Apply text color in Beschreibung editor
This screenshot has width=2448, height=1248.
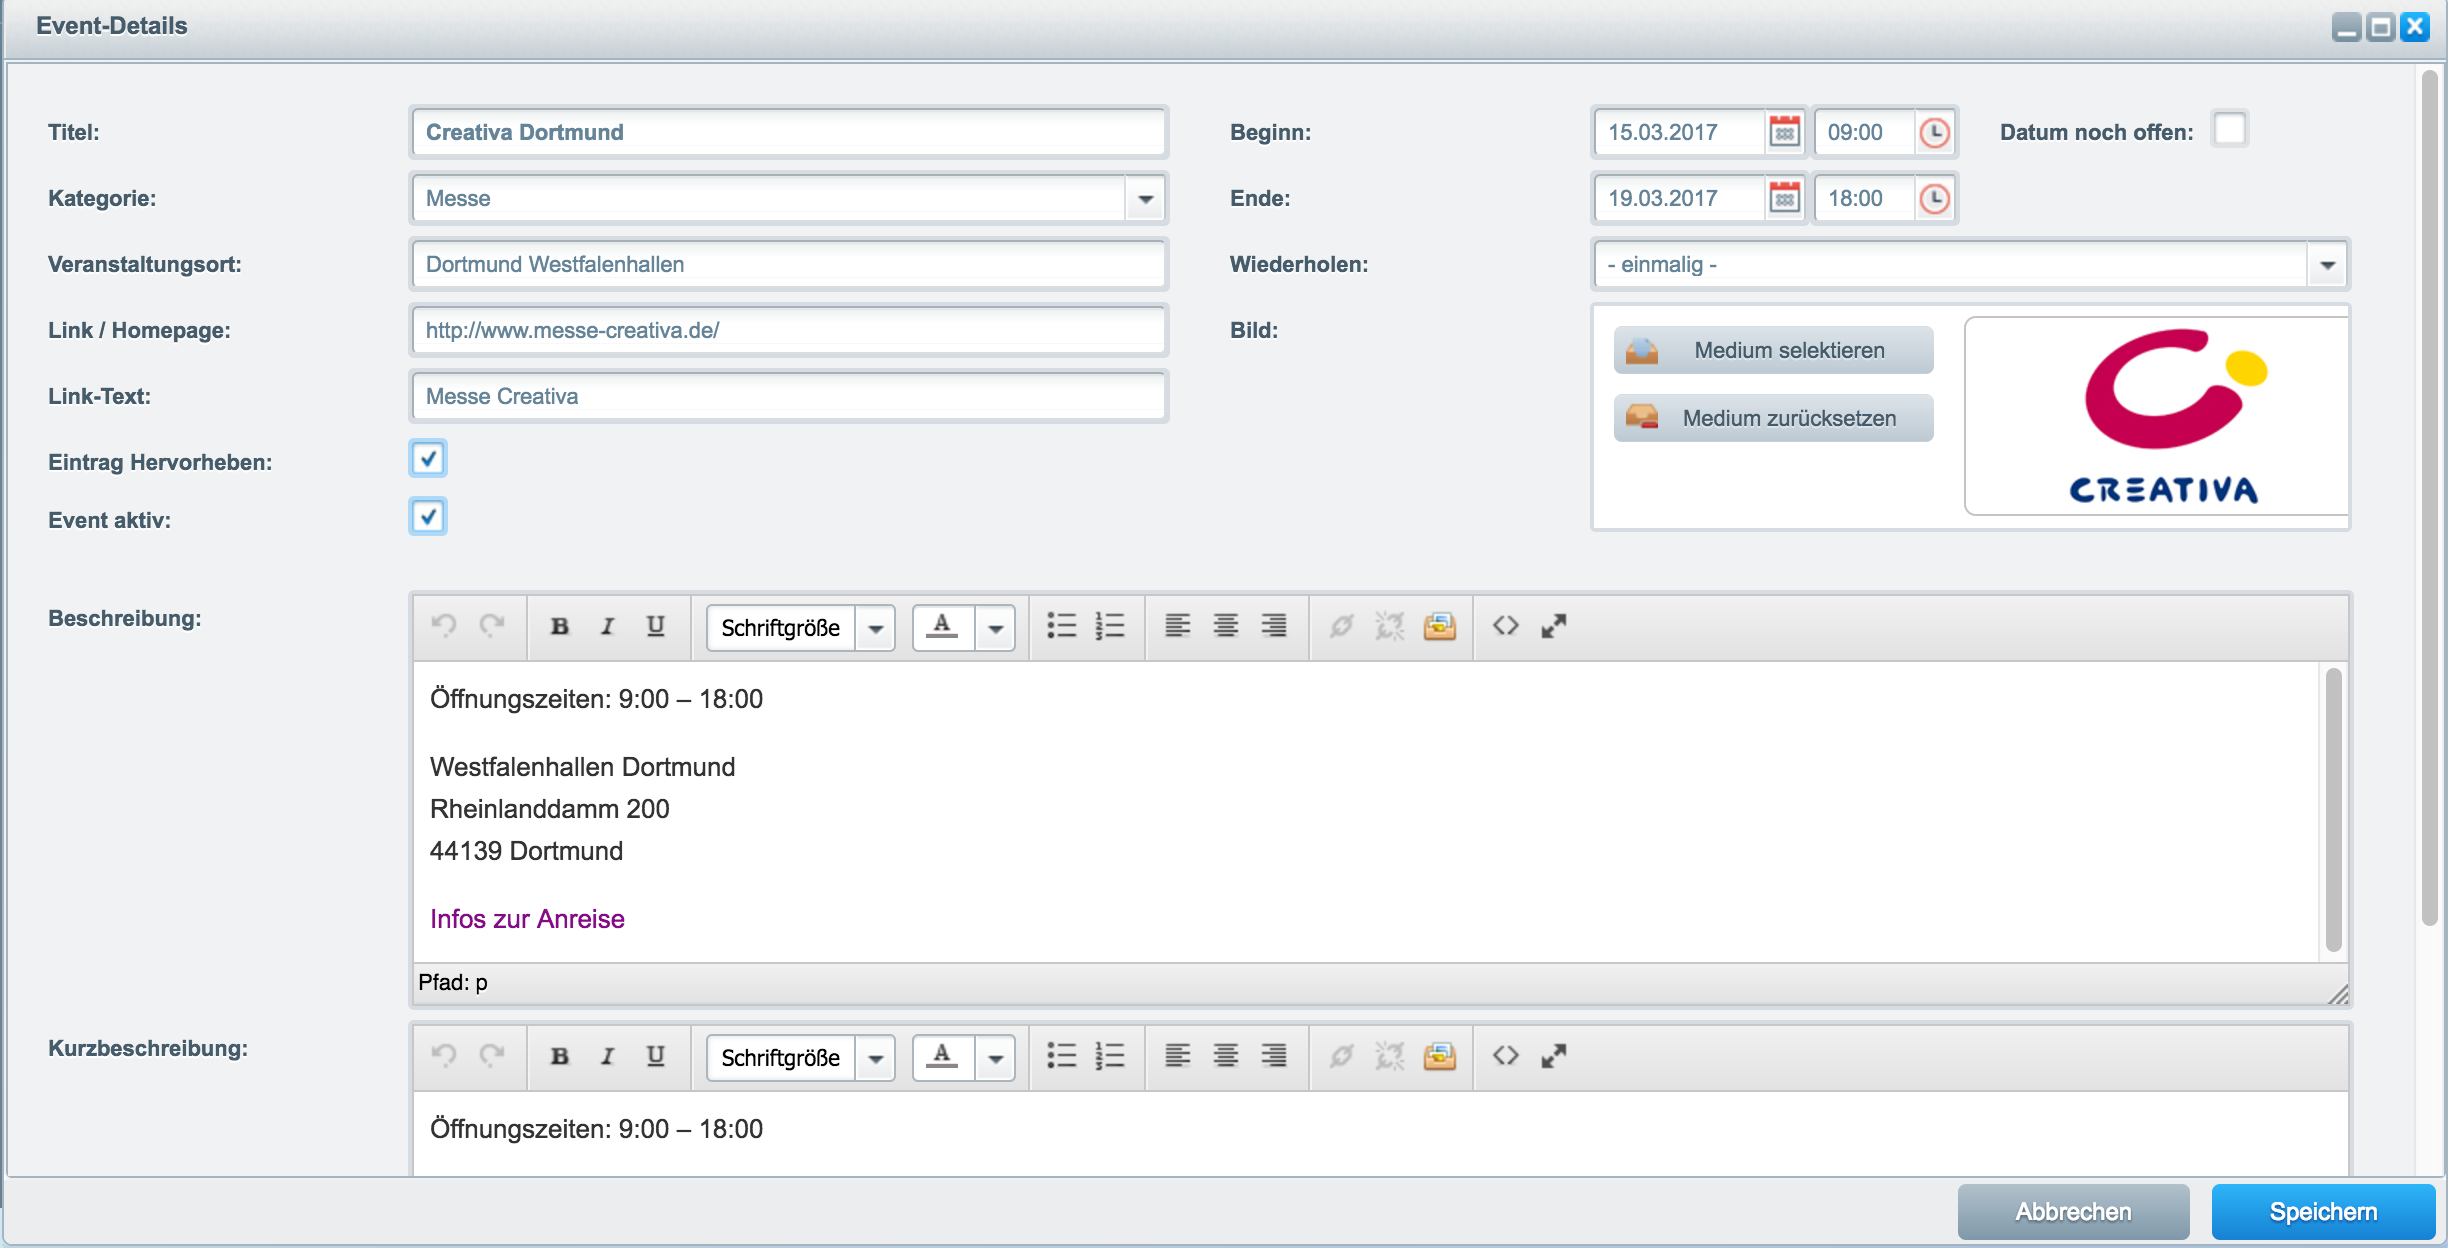coord(943,628)
